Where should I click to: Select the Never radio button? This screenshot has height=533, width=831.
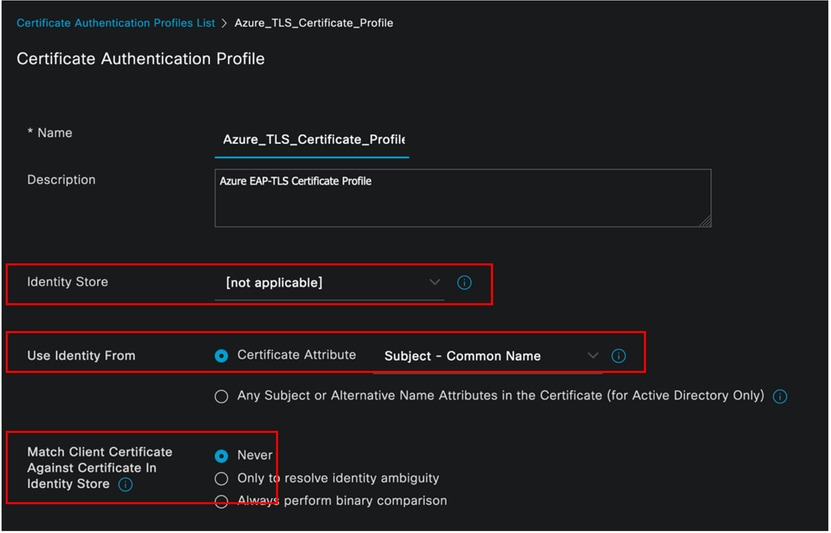click(221, 456)
